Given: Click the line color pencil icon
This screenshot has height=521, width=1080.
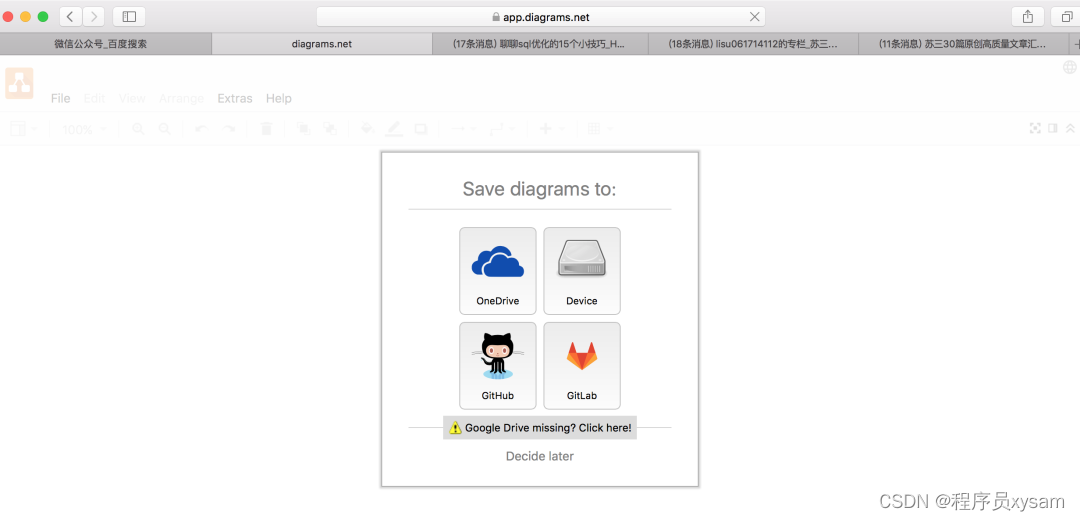Looking at the screenshot, I should coord(394,129).
